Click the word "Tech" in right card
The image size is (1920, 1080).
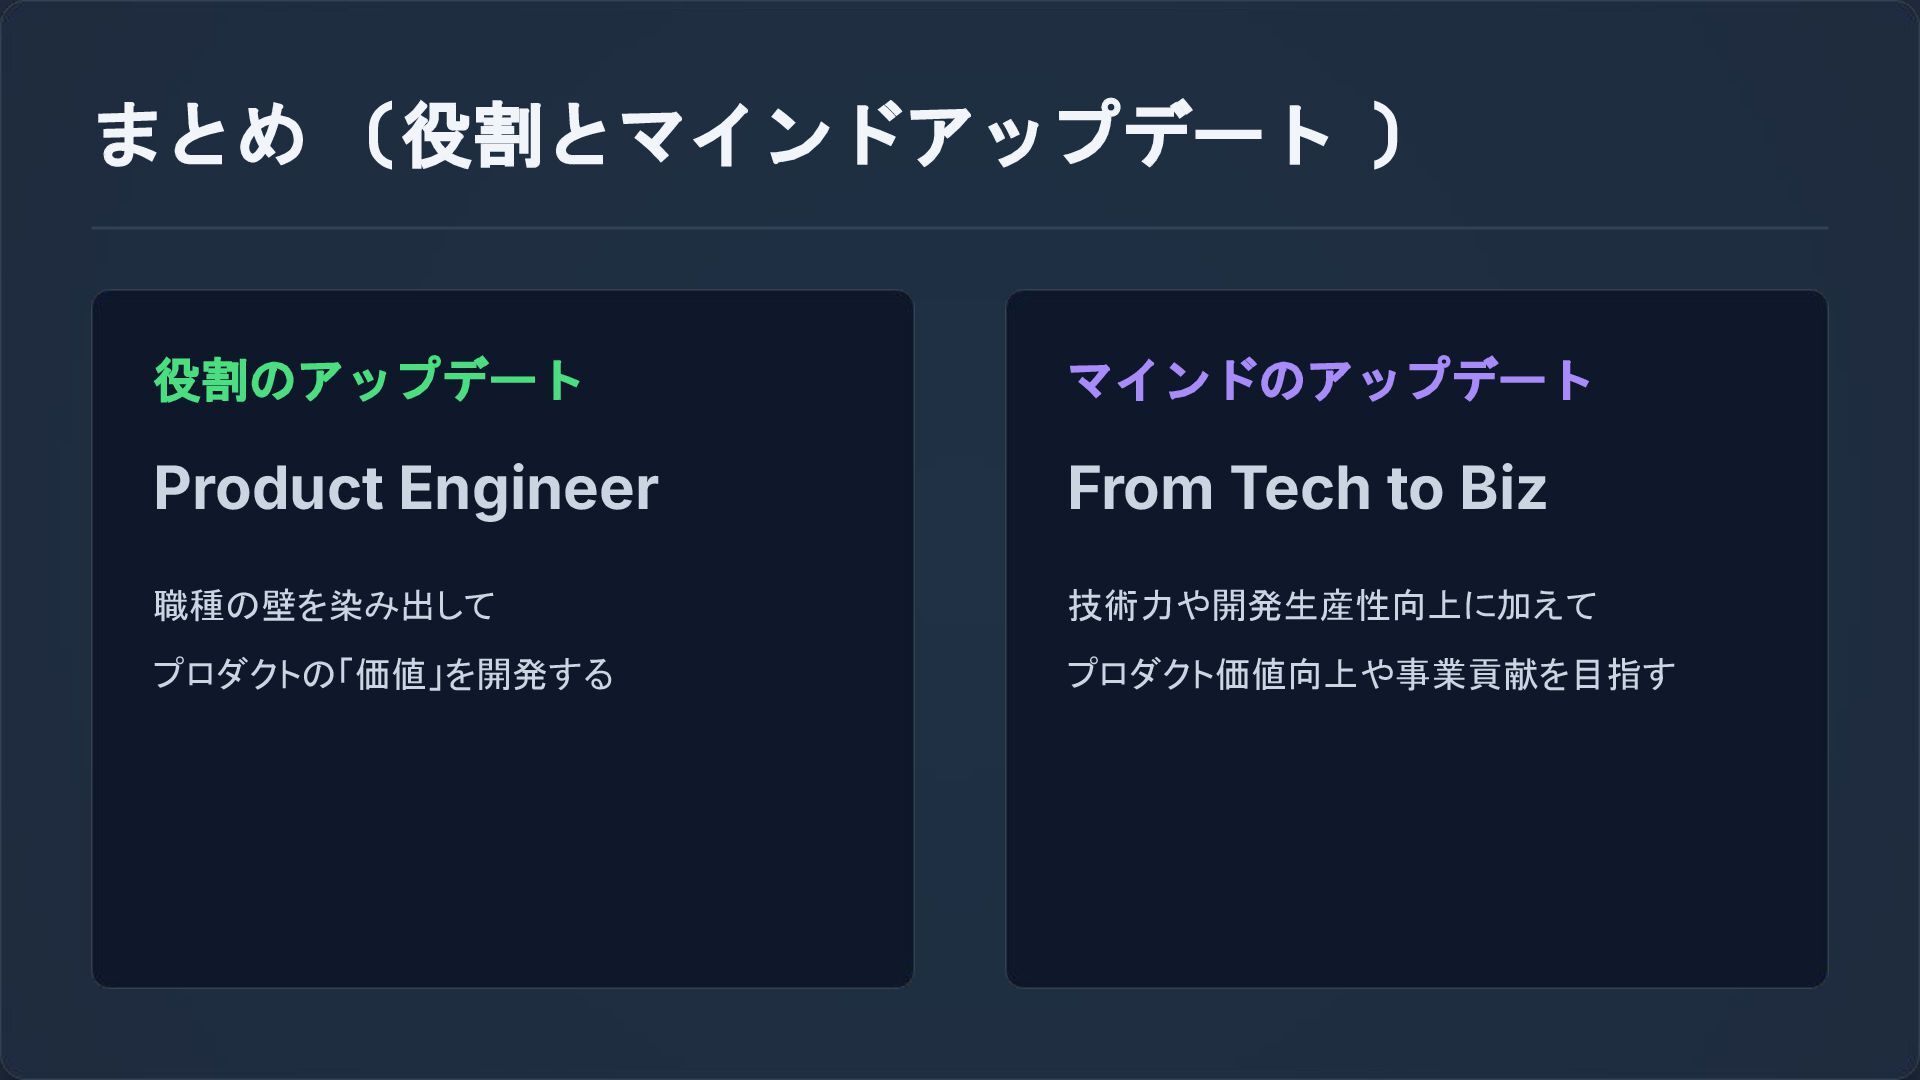(1299, 489)
